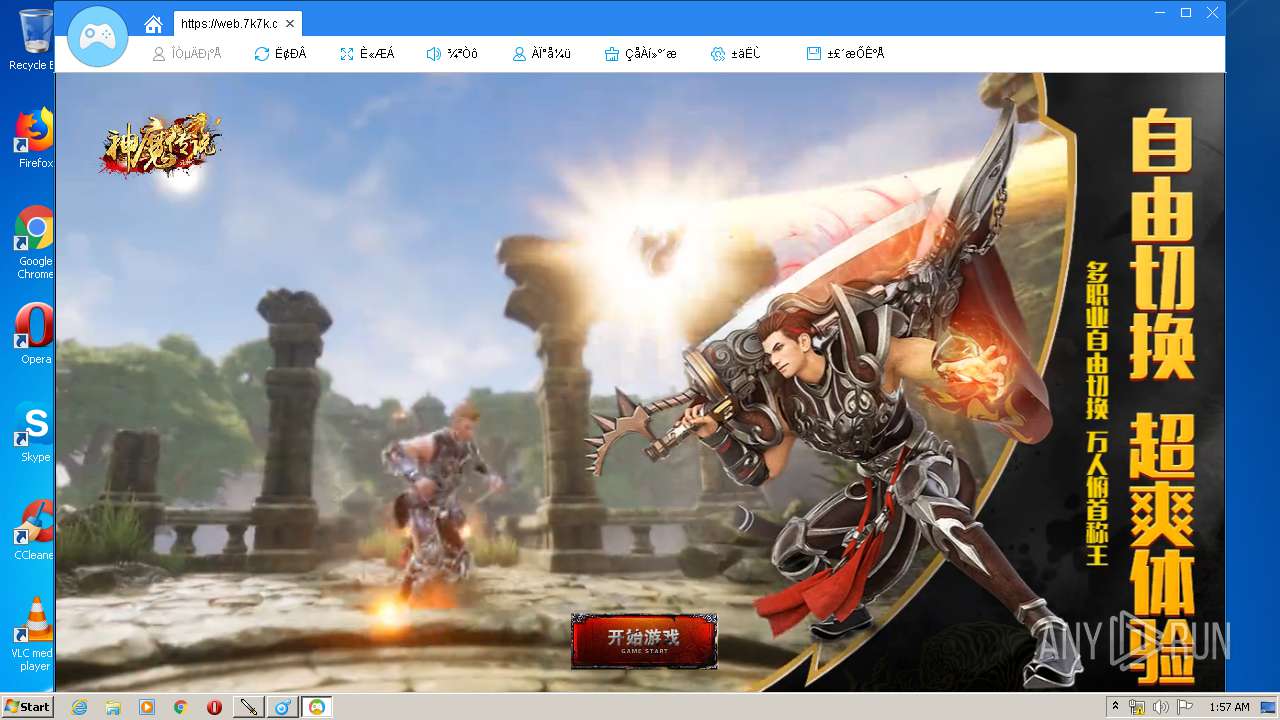The height and width of the screenshot is (720, 1280).
Task: Open the Windows Start menu
Action: (27, 707)
